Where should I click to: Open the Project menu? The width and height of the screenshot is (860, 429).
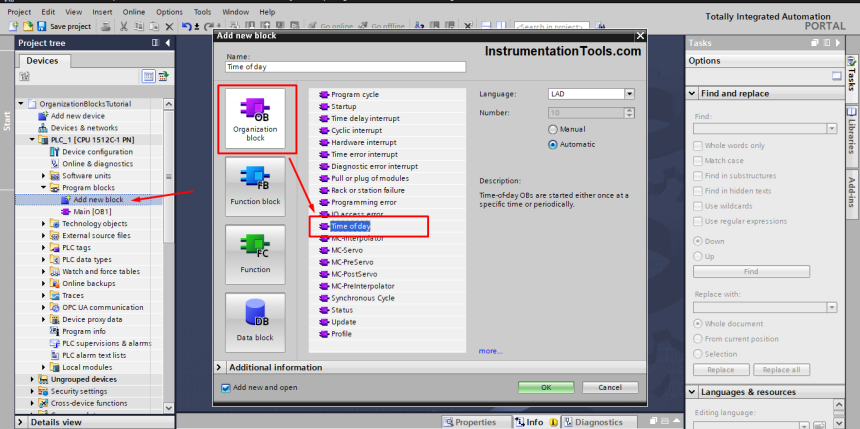point(19,12)
